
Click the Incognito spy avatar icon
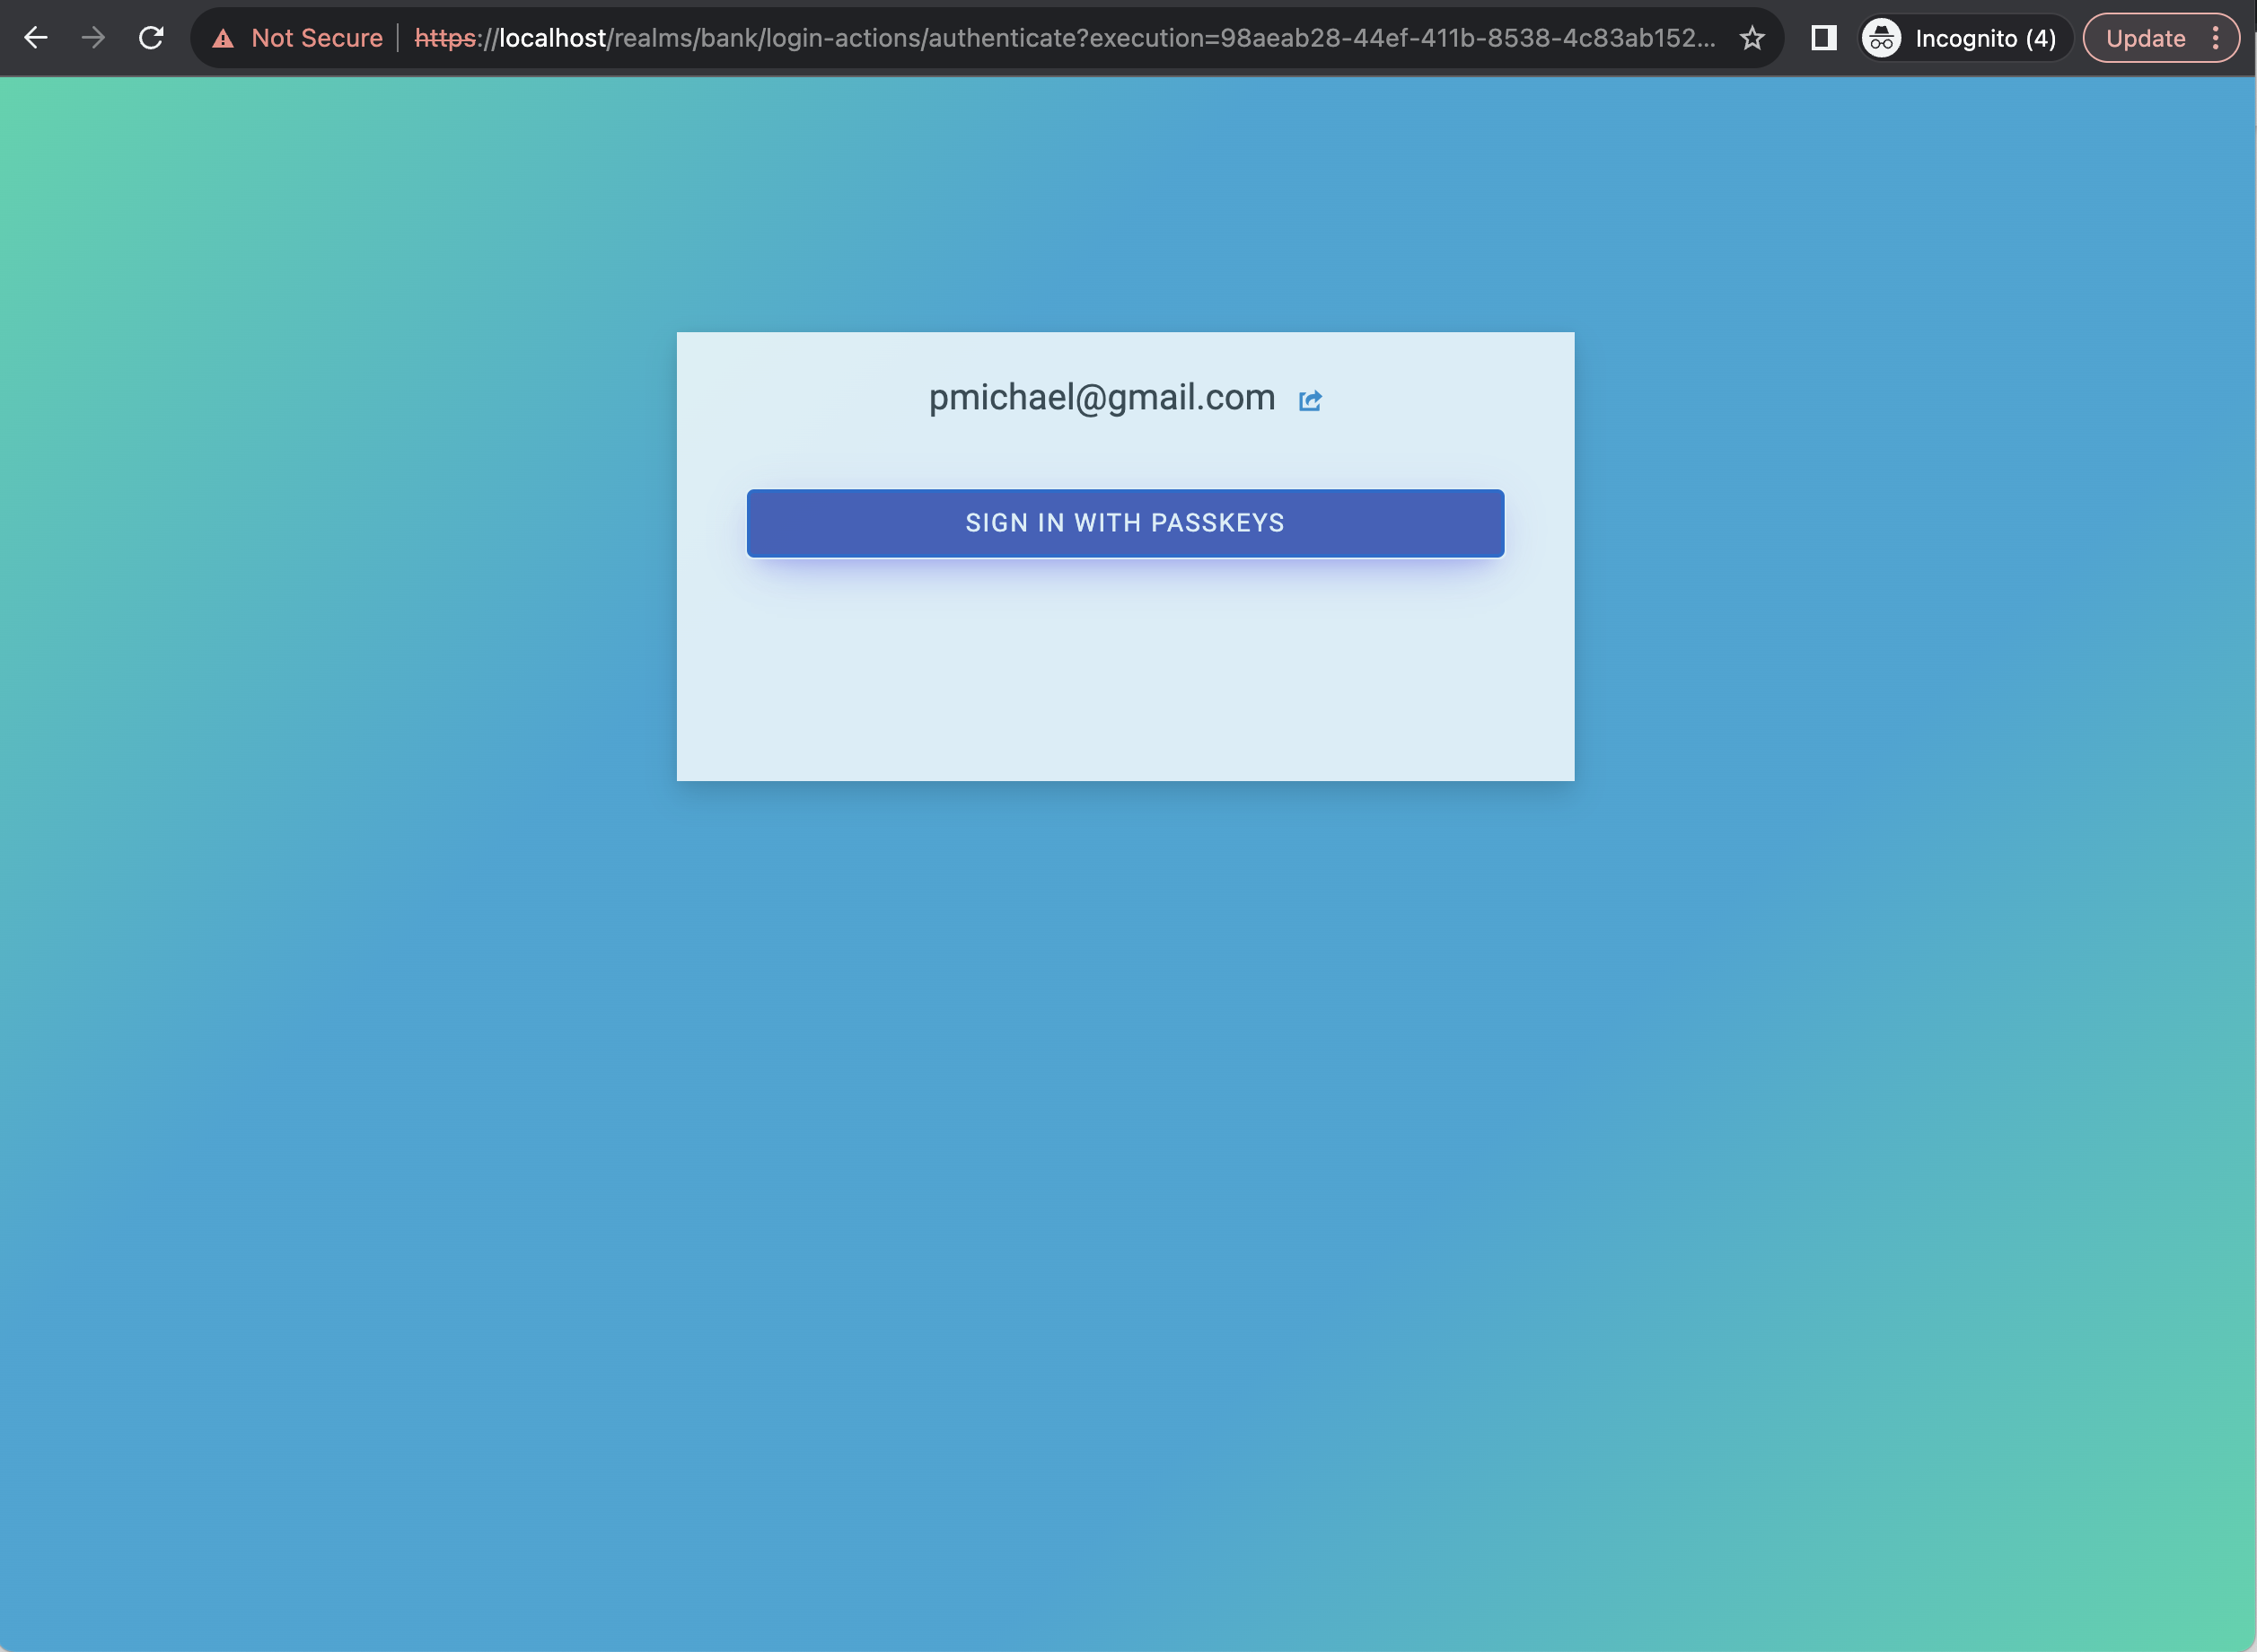1881,38
